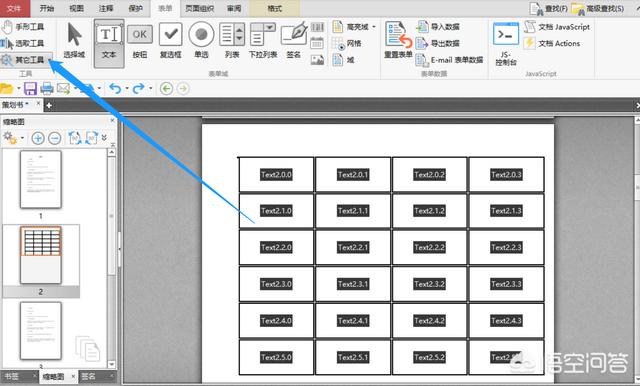Add a 复选框 checkbox field
The height and width of the screenshot is (386, 640).
[x=170, y=40]
